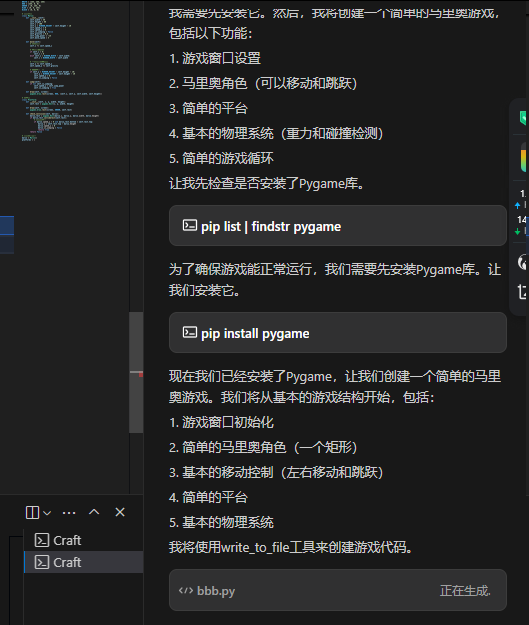This screenshot has height=625, width=529.
Task: Click the 正在生成 status text
Action: 465,590
